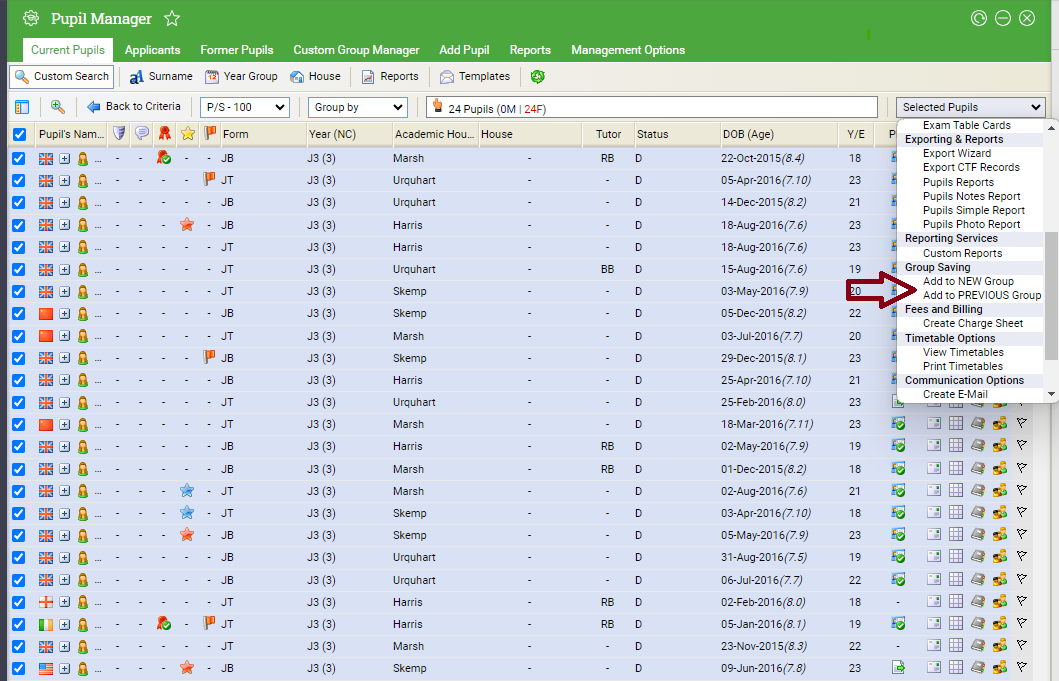Open the column layout chooser icon

pos(22,107)
